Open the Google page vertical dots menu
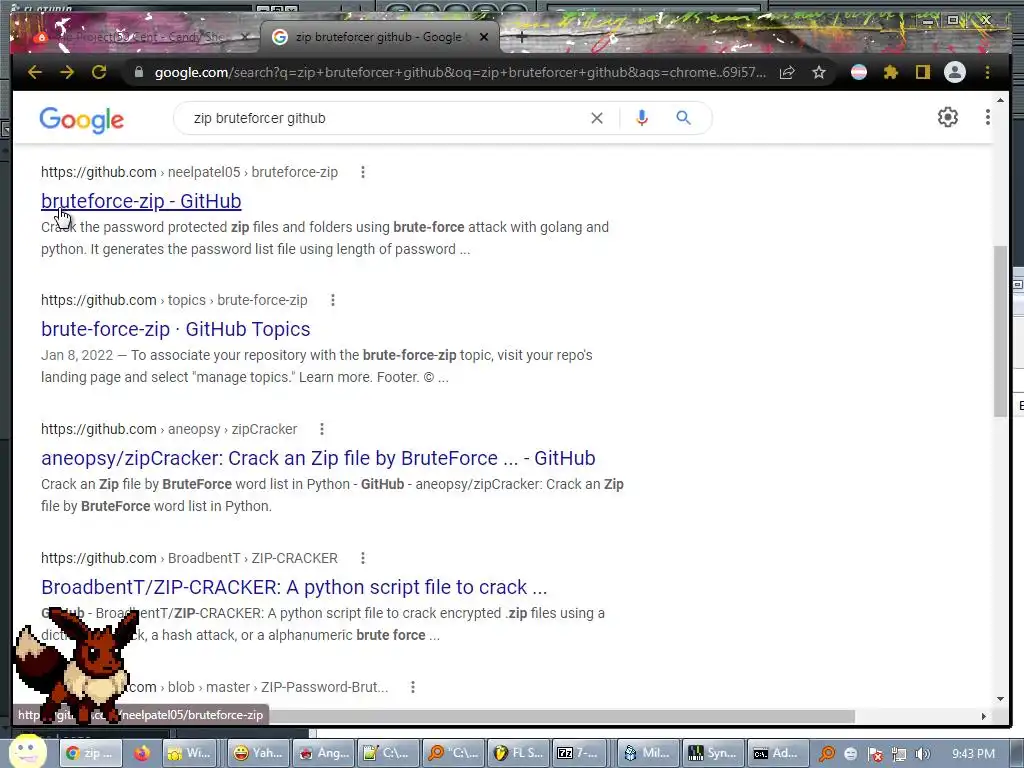The image size is (1024, 768). click(x=987, y=118)
